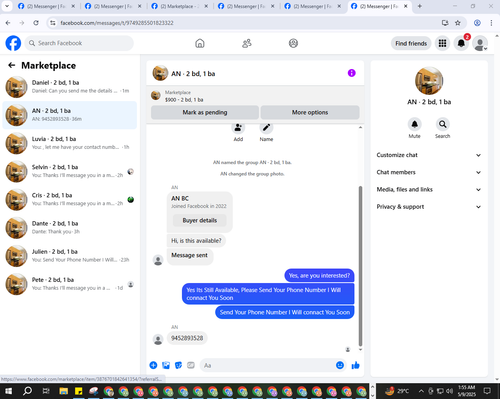Viewport: 500px width, 399px height.
Task: Open the Notifications bell
Action: [x=461, y=43]
